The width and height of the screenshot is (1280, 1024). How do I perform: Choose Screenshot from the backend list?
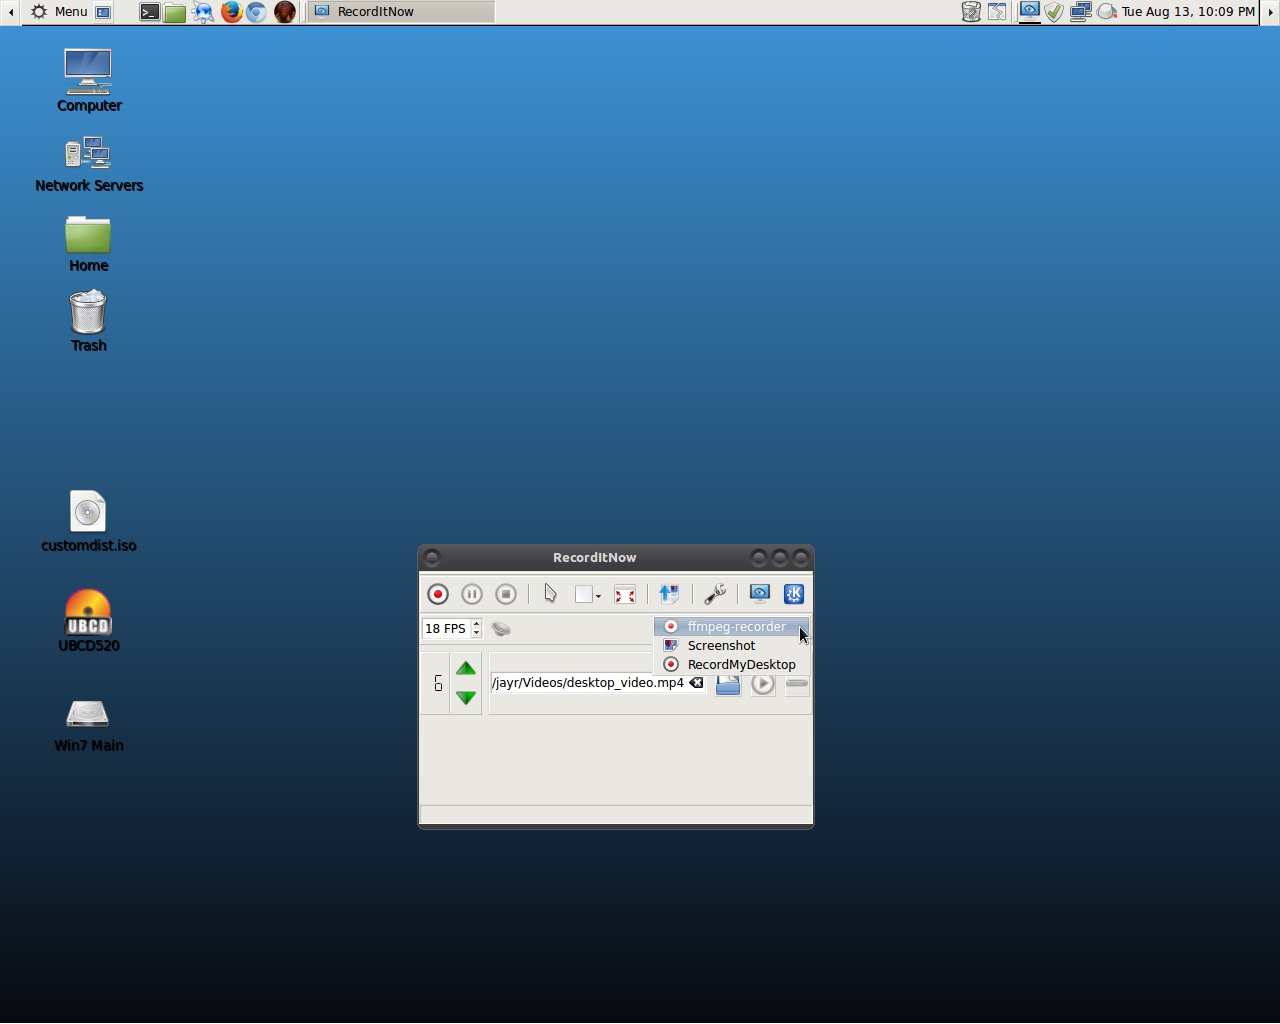721,645
